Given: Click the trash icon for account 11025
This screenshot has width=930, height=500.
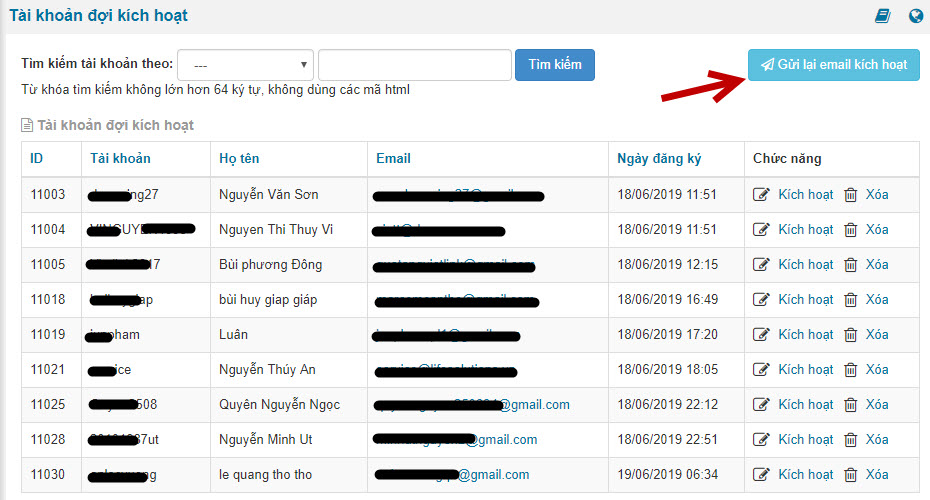Looking at the screenshot, I should tap(851, 405).
